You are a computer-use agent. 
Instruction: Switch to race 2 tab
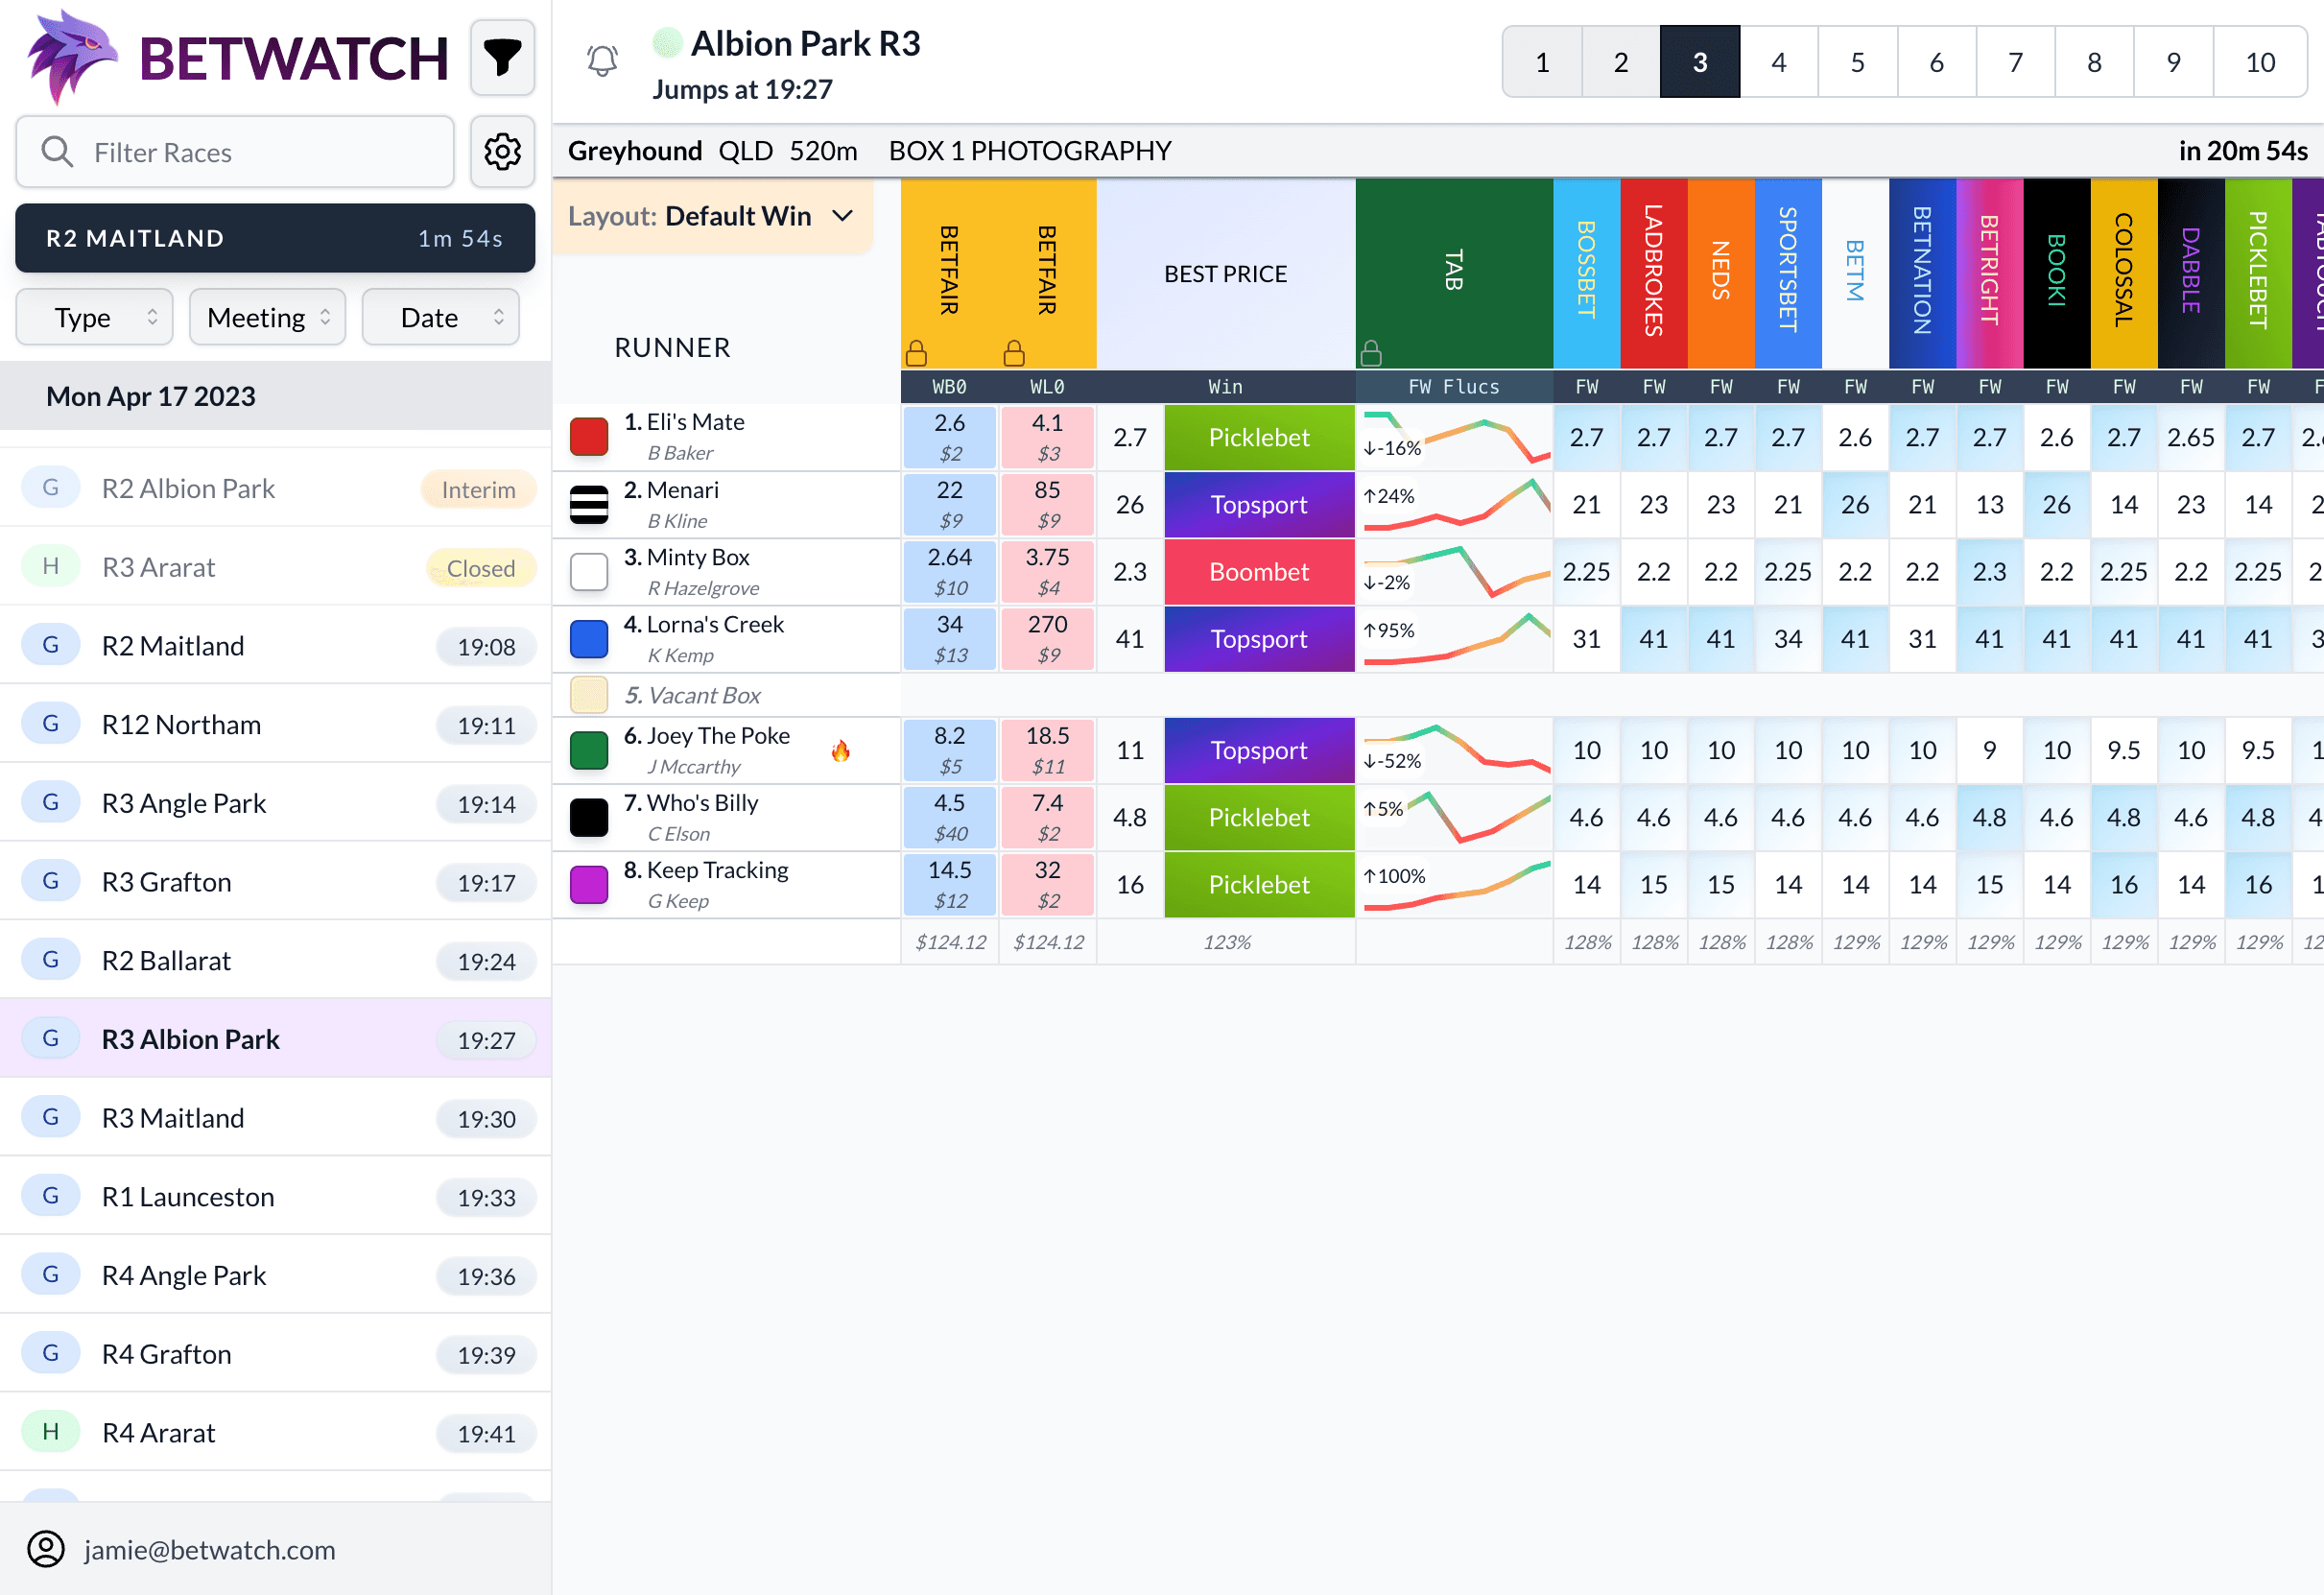1621,62
